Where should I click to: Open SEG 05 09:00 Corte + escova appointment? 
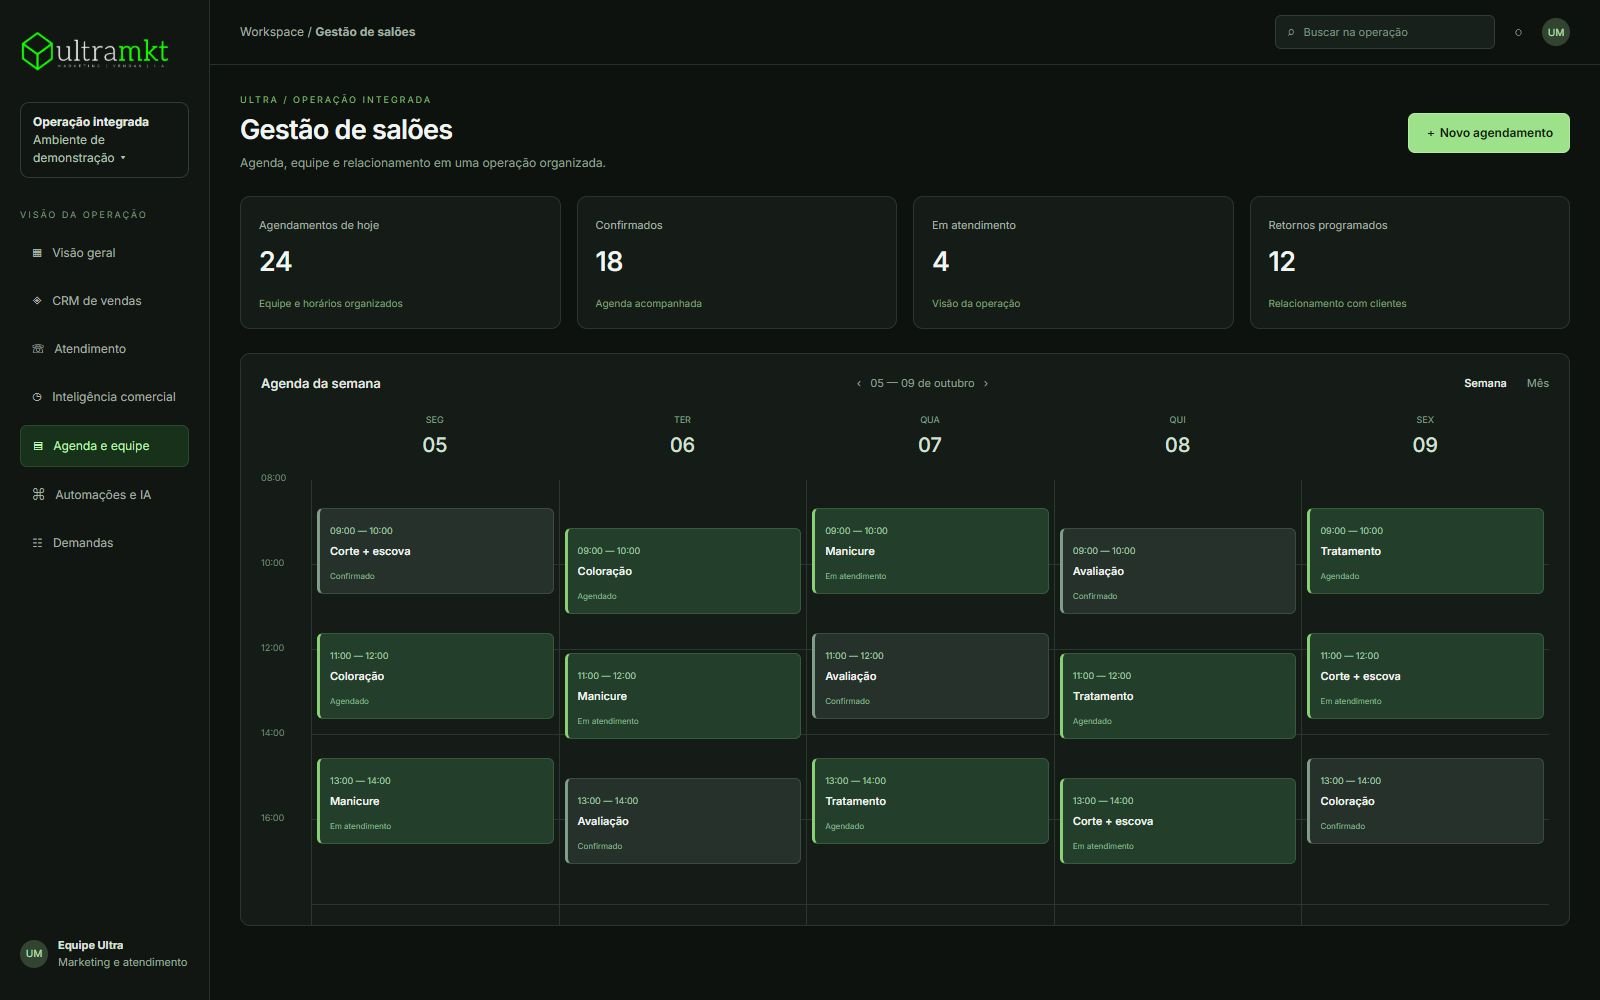click(x=435, y=551)
